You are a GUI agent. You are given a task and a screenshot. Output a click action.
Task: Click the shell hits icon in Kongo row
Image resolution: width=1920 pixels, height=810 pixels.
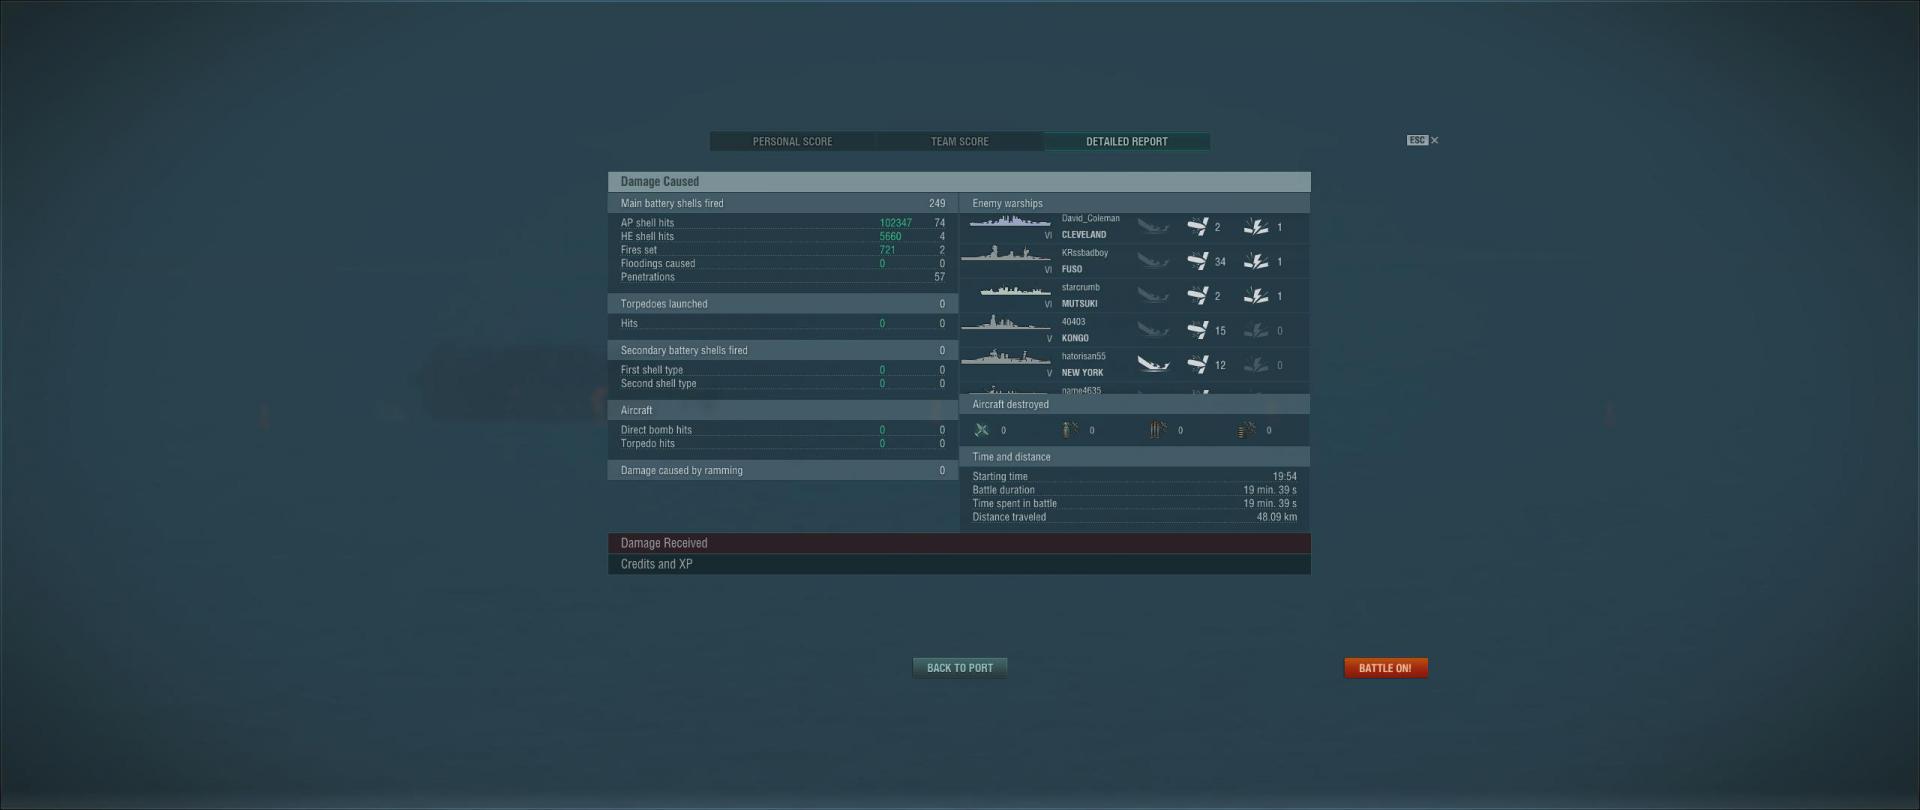1197,330
